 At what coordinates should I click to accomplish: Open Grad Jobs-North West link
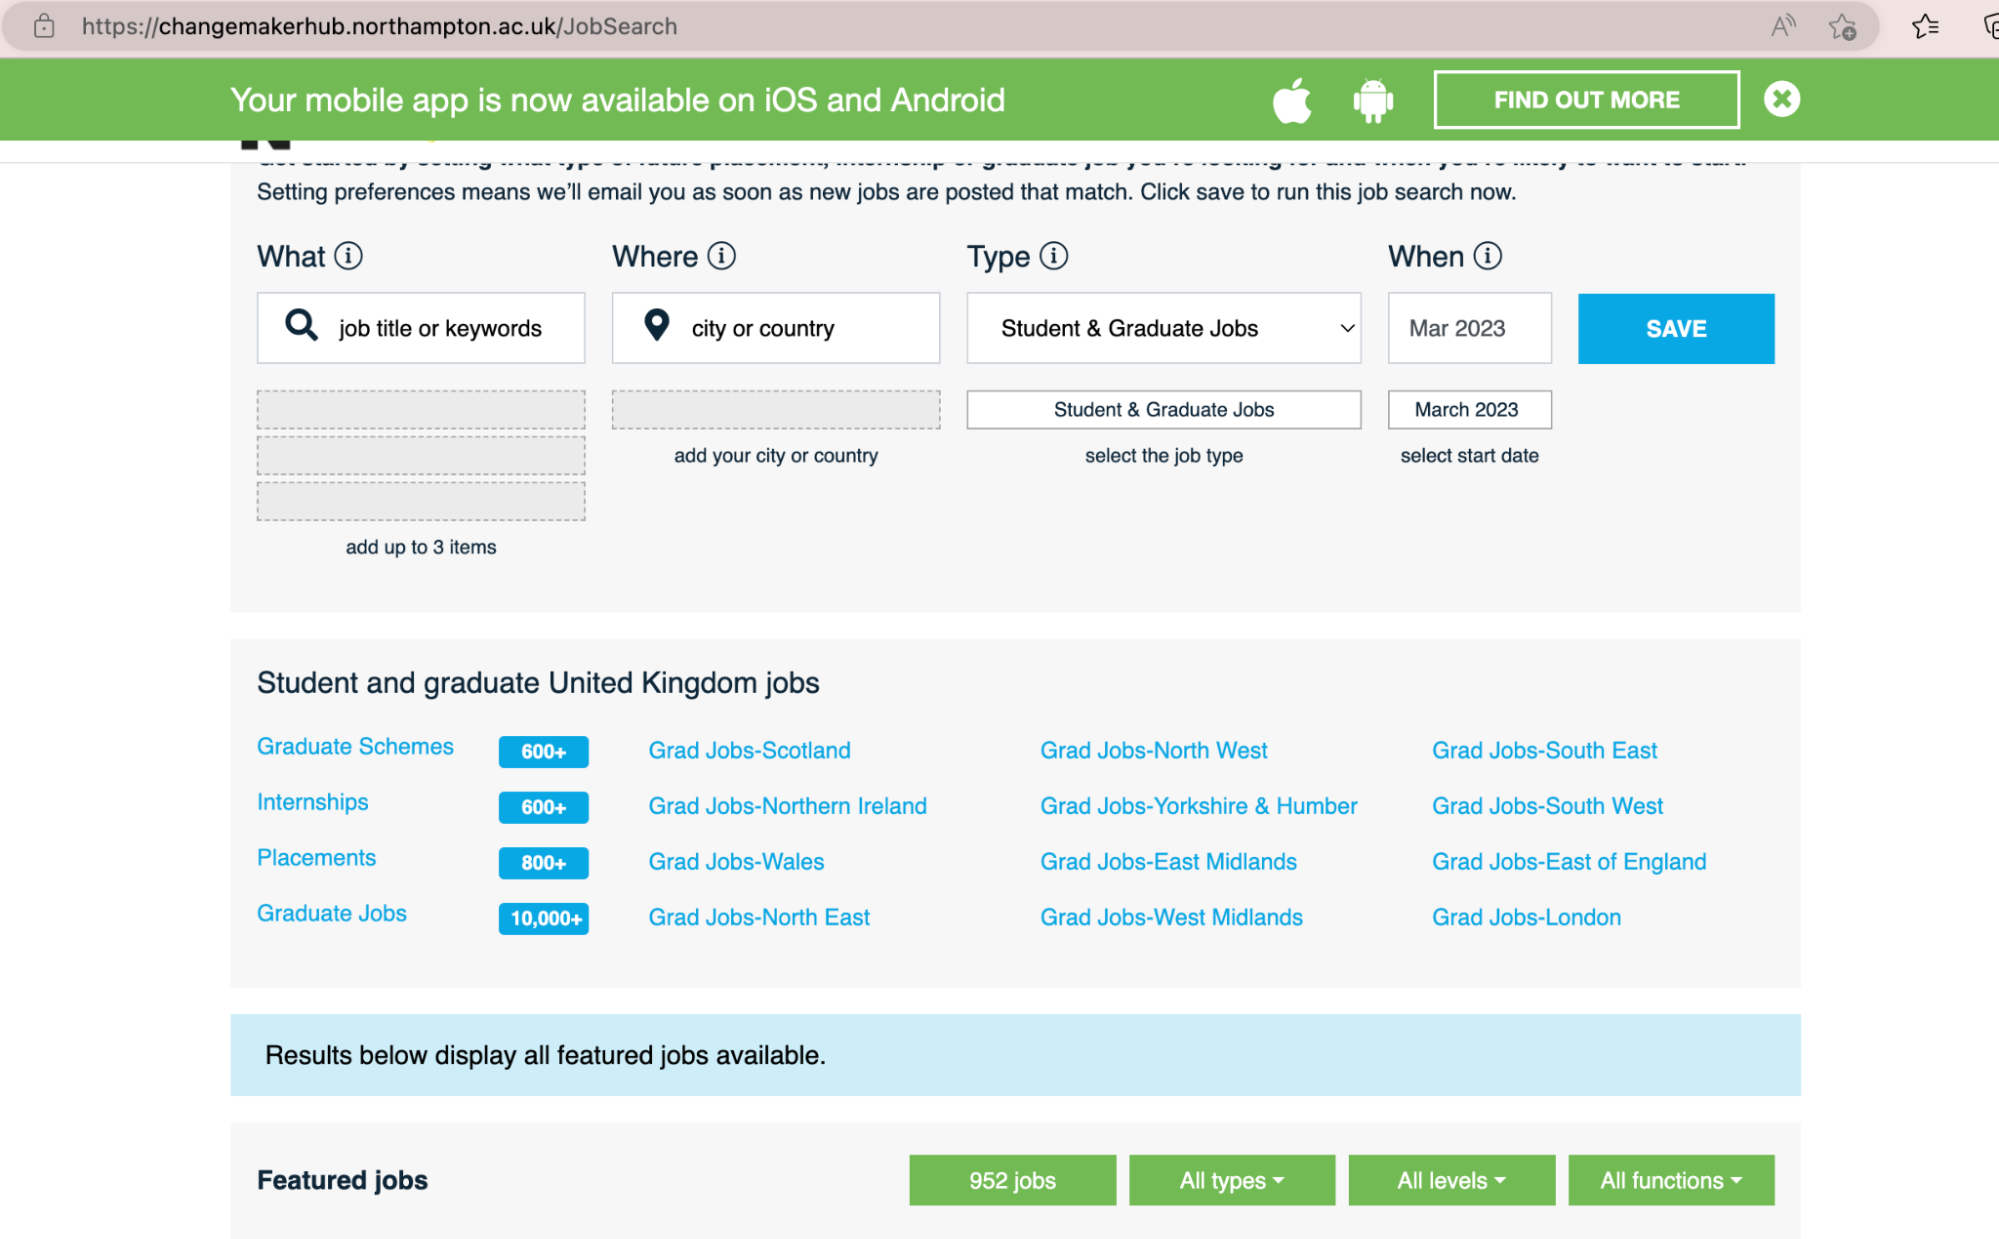click(x=1153, y=750)
